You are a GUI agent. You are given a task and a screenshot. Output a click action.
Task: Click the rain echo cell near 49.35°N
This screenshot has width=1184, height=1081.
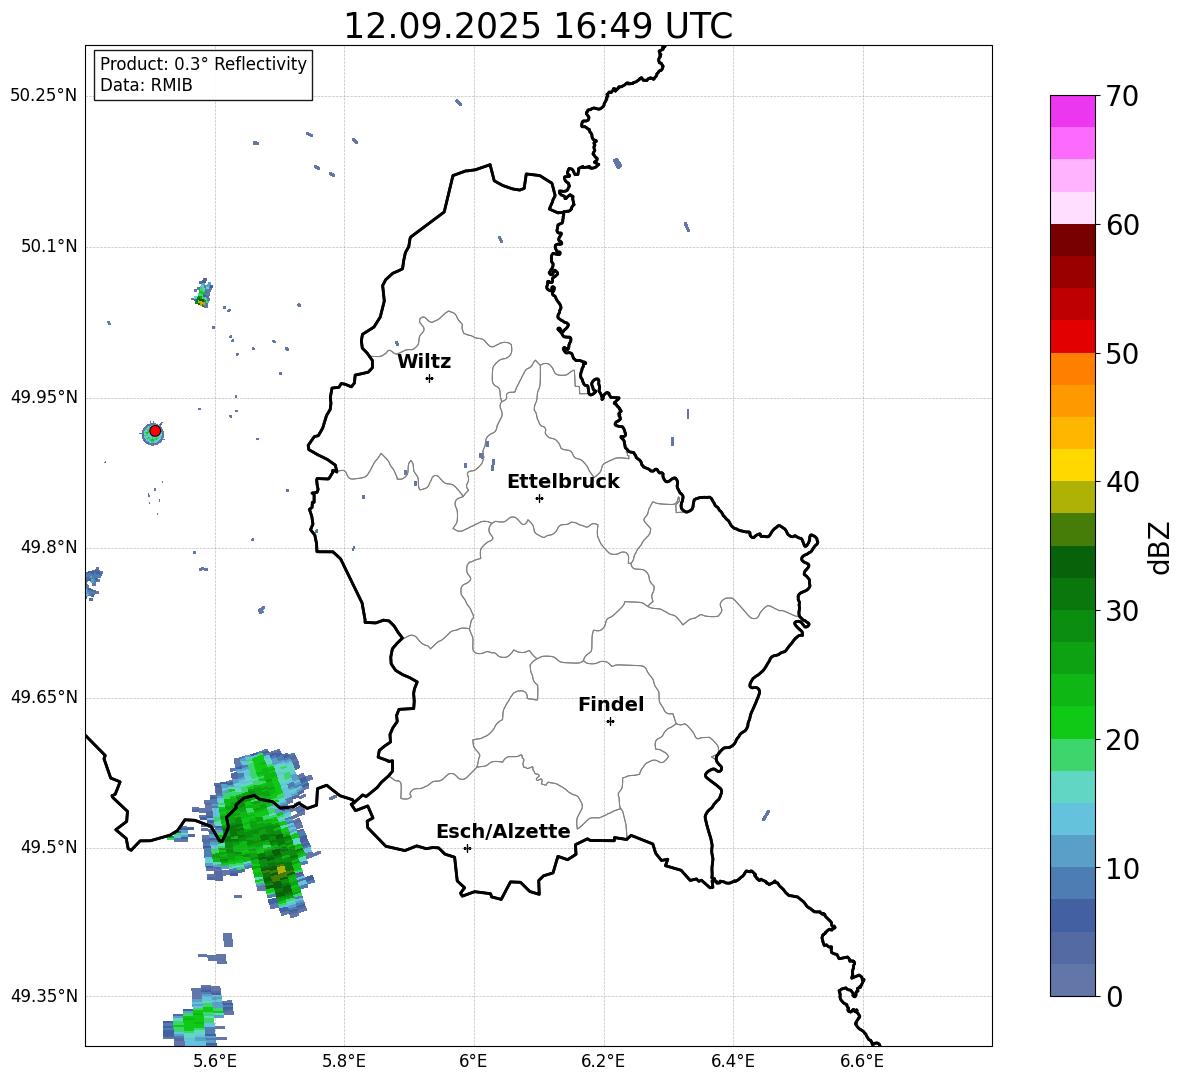pyautogui.click(x=196, y=1015)
